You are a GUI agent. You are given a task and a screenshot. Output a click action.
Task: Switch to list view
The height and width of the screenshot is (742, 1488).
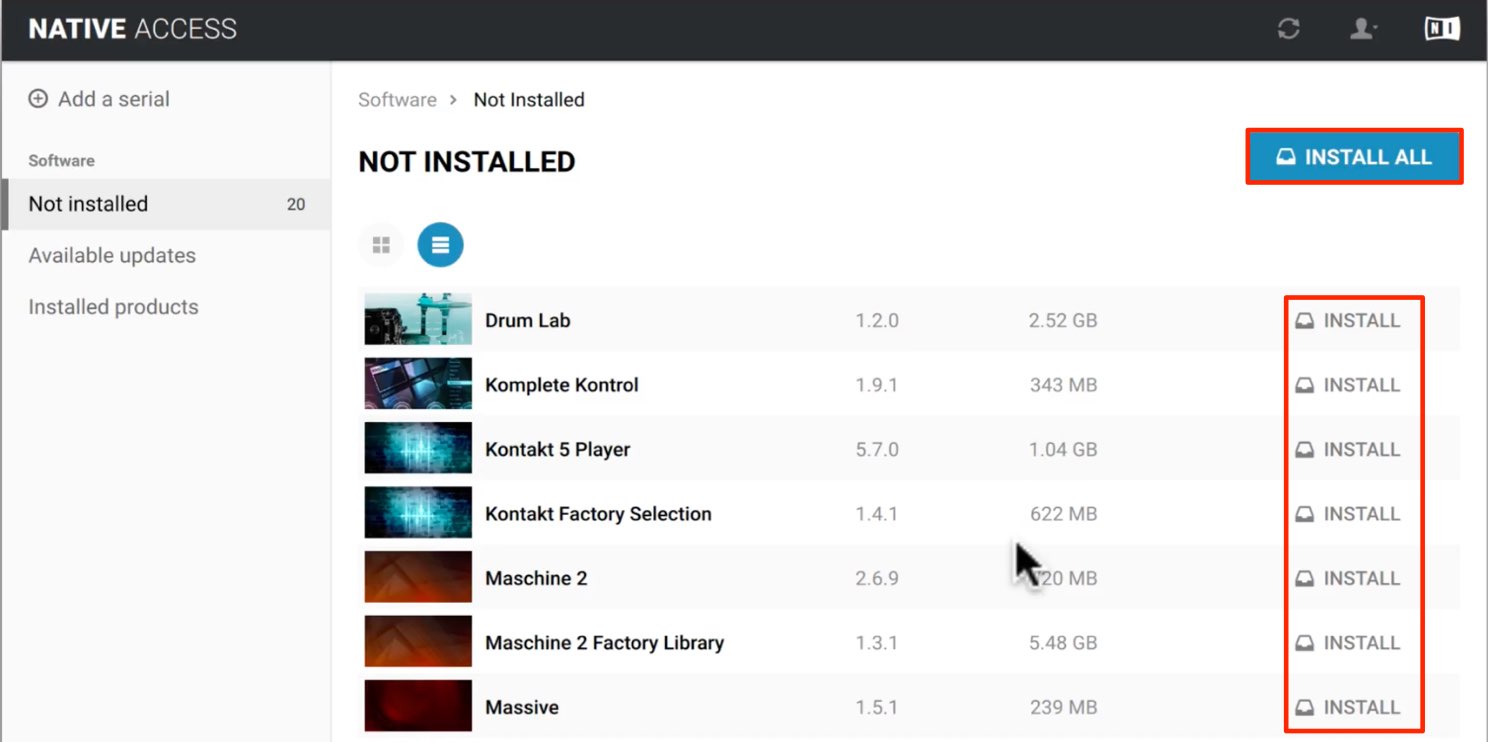[x=441, y=245]
